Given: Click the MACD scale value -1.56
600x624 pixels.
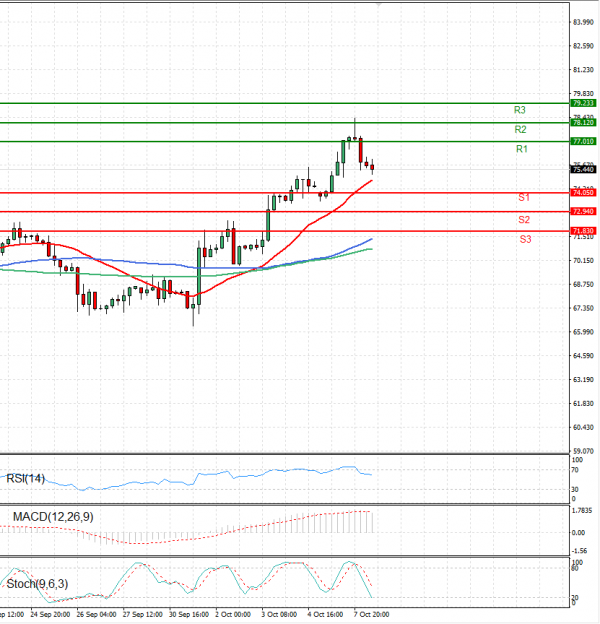Looking at the screenshot, I should click(579, 551).
